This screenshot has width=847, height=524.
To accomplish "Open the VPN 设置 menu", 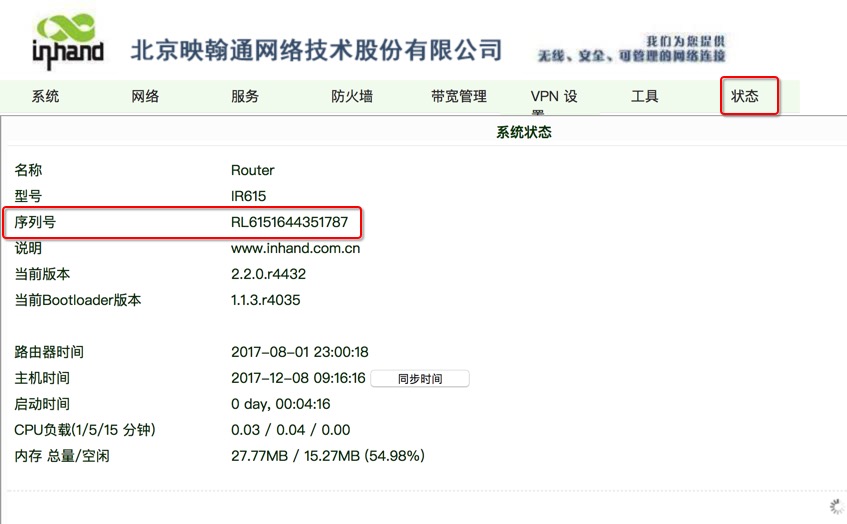I will (x=554, y=98).
